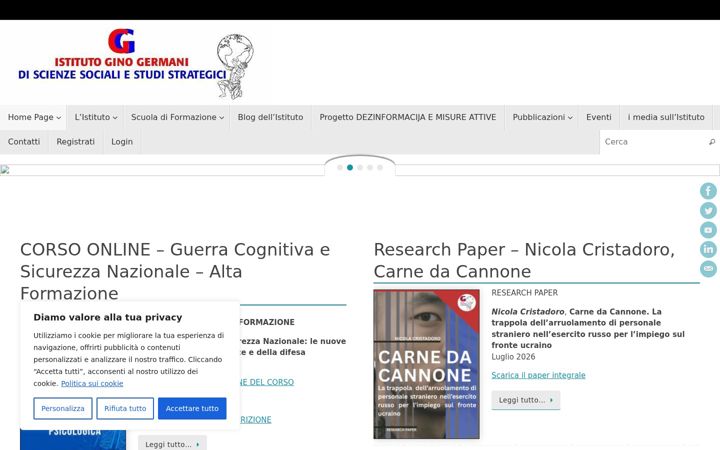The image size is (720, 450).
Task: Open Progetto DEZINFORMACIJA E MISURE ATTIVE
Action: click(x=408, y=117)
